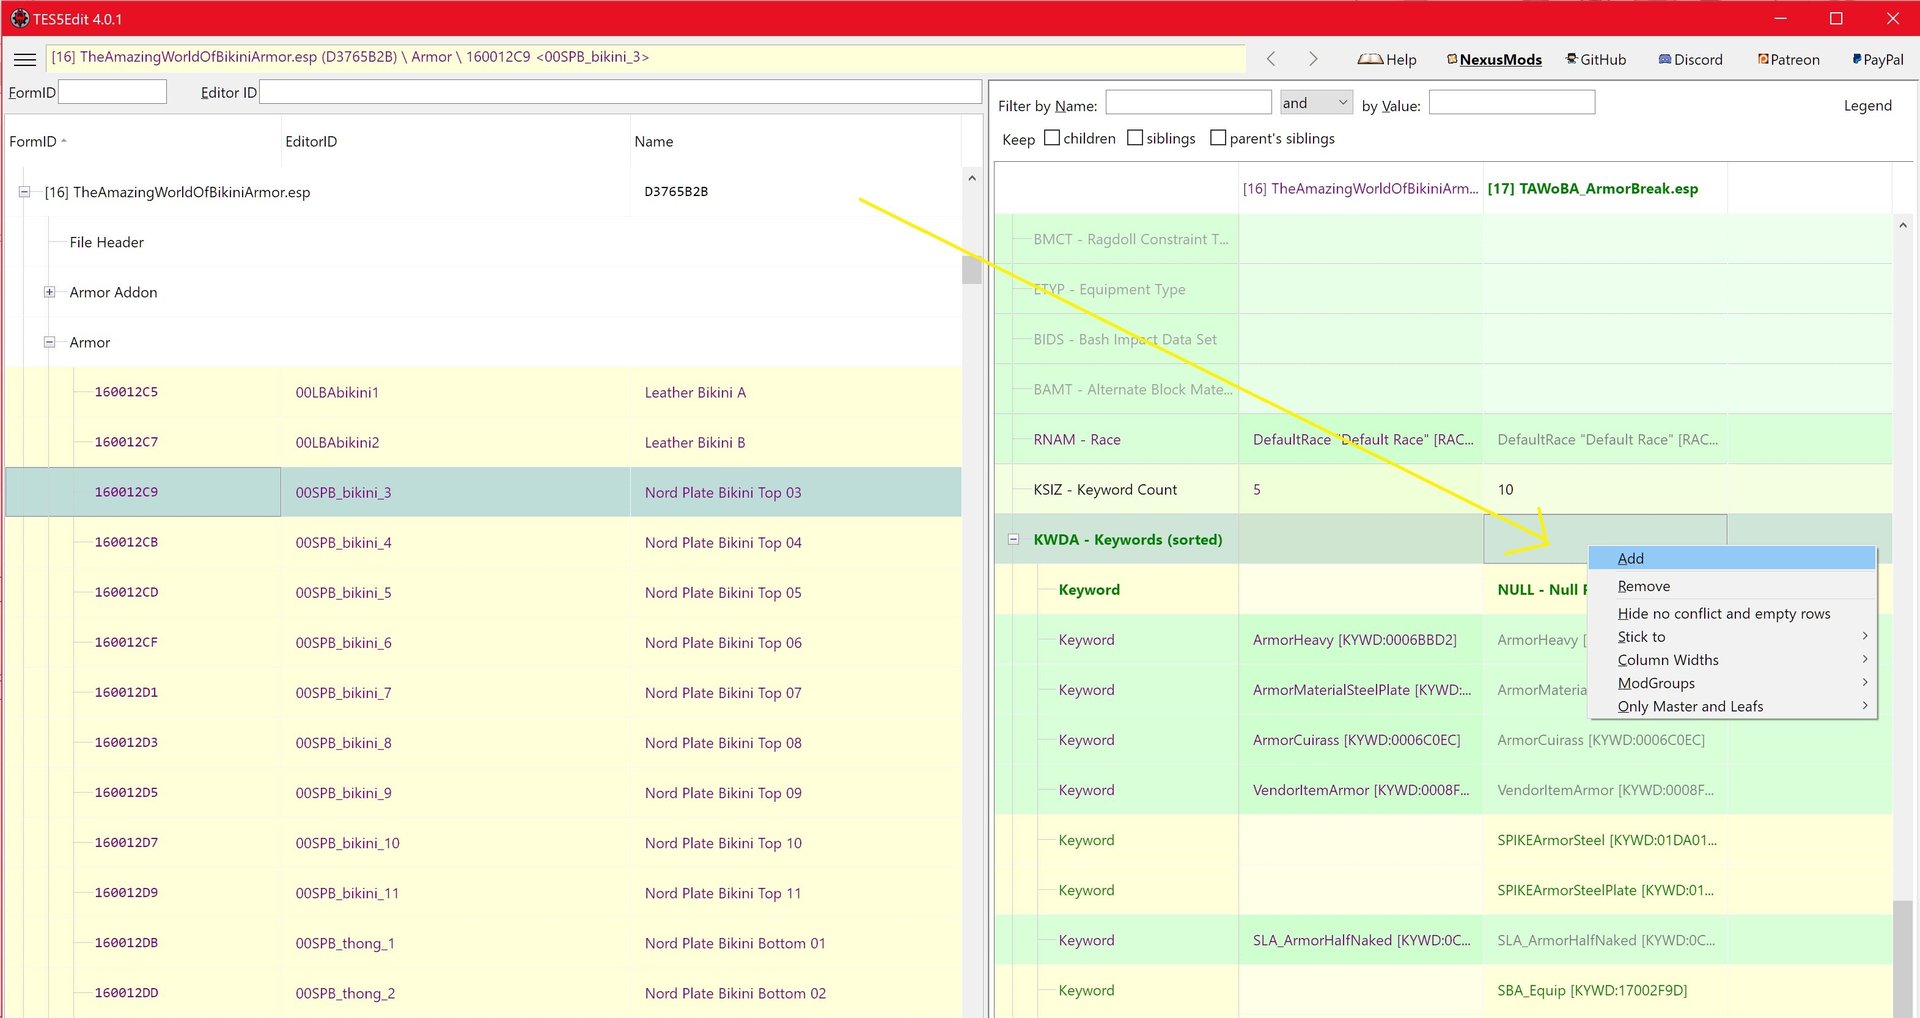Select ETYP - Equipment Type row
Viewport: 1920px width, 1018px height.
[x=1109, y=289]
